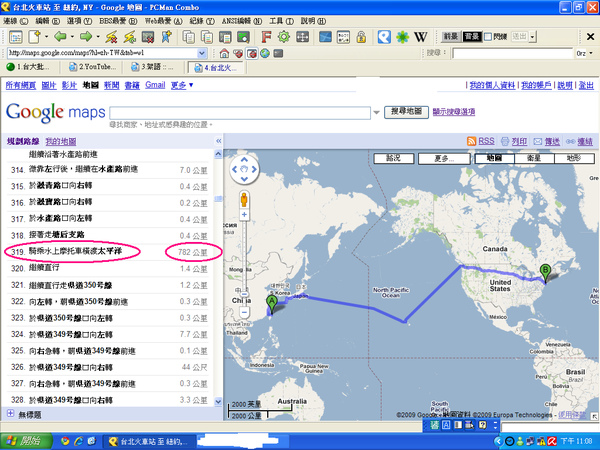
Task: Switch to tab 2.YouTube
Action: click(93, 67)
